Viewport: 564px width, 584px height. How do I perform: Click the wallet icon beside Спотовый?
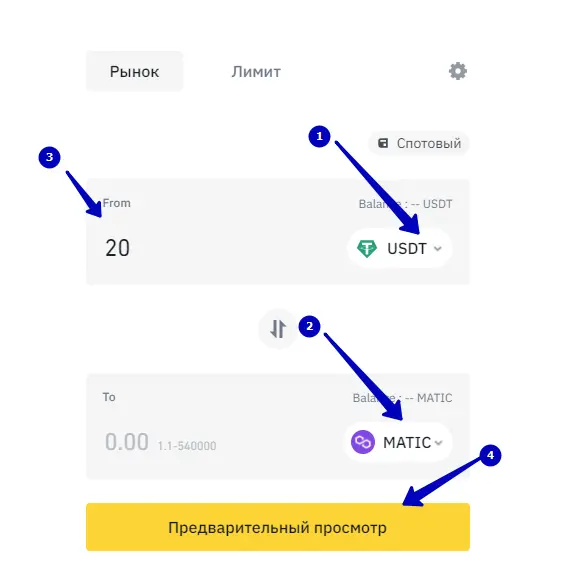(x=383, y=143)
